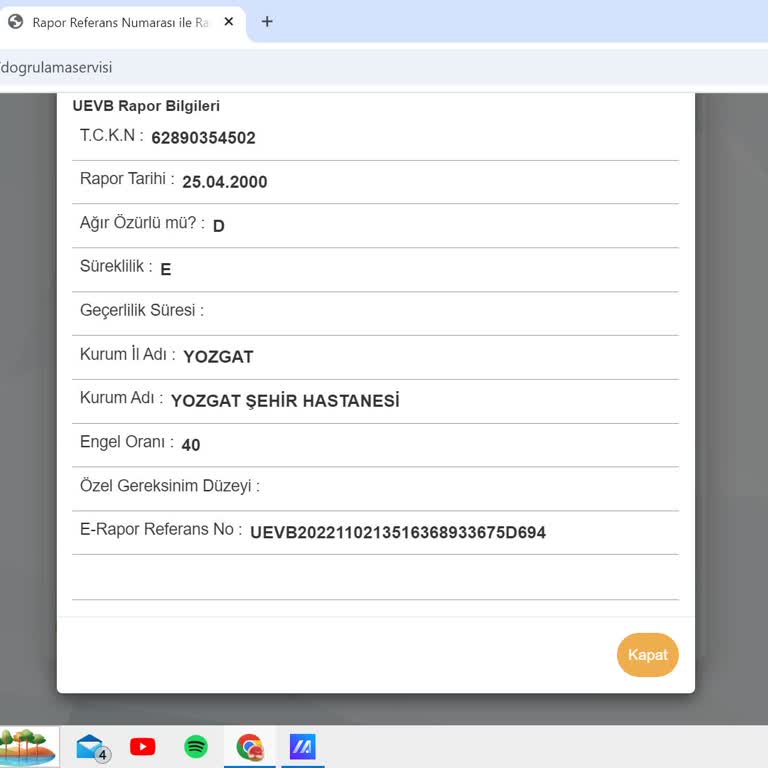Click the Kurum Adı label

click(x=121, y=397)
